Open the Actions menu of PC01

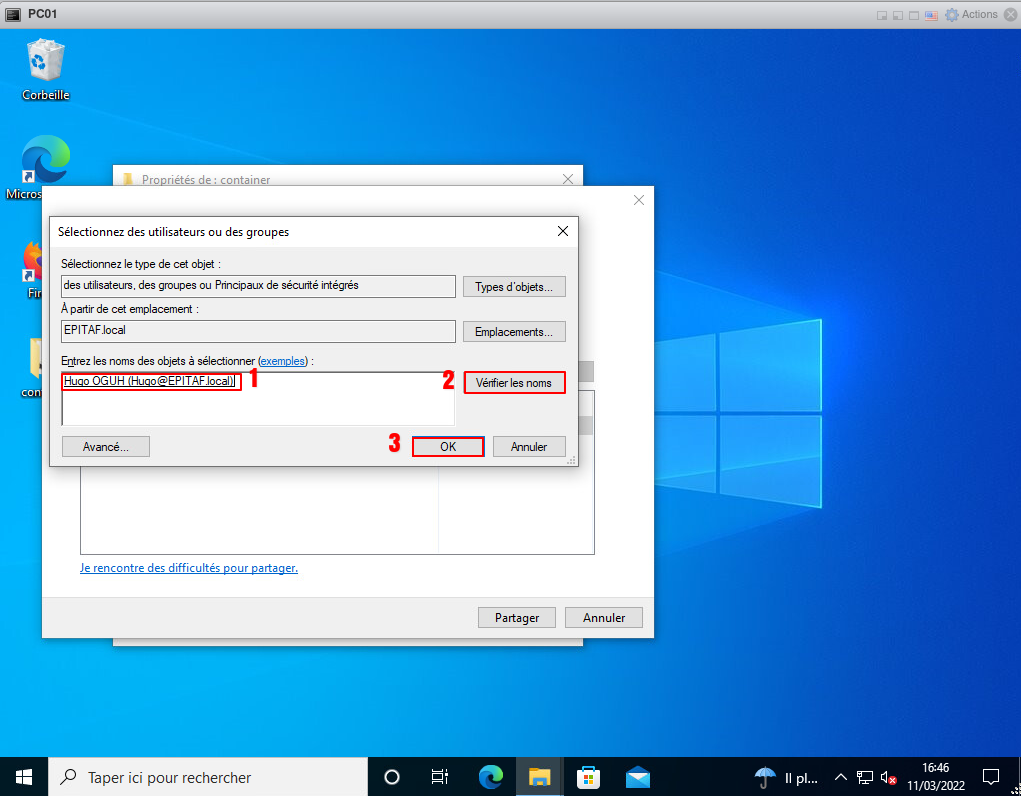[971, 14]
